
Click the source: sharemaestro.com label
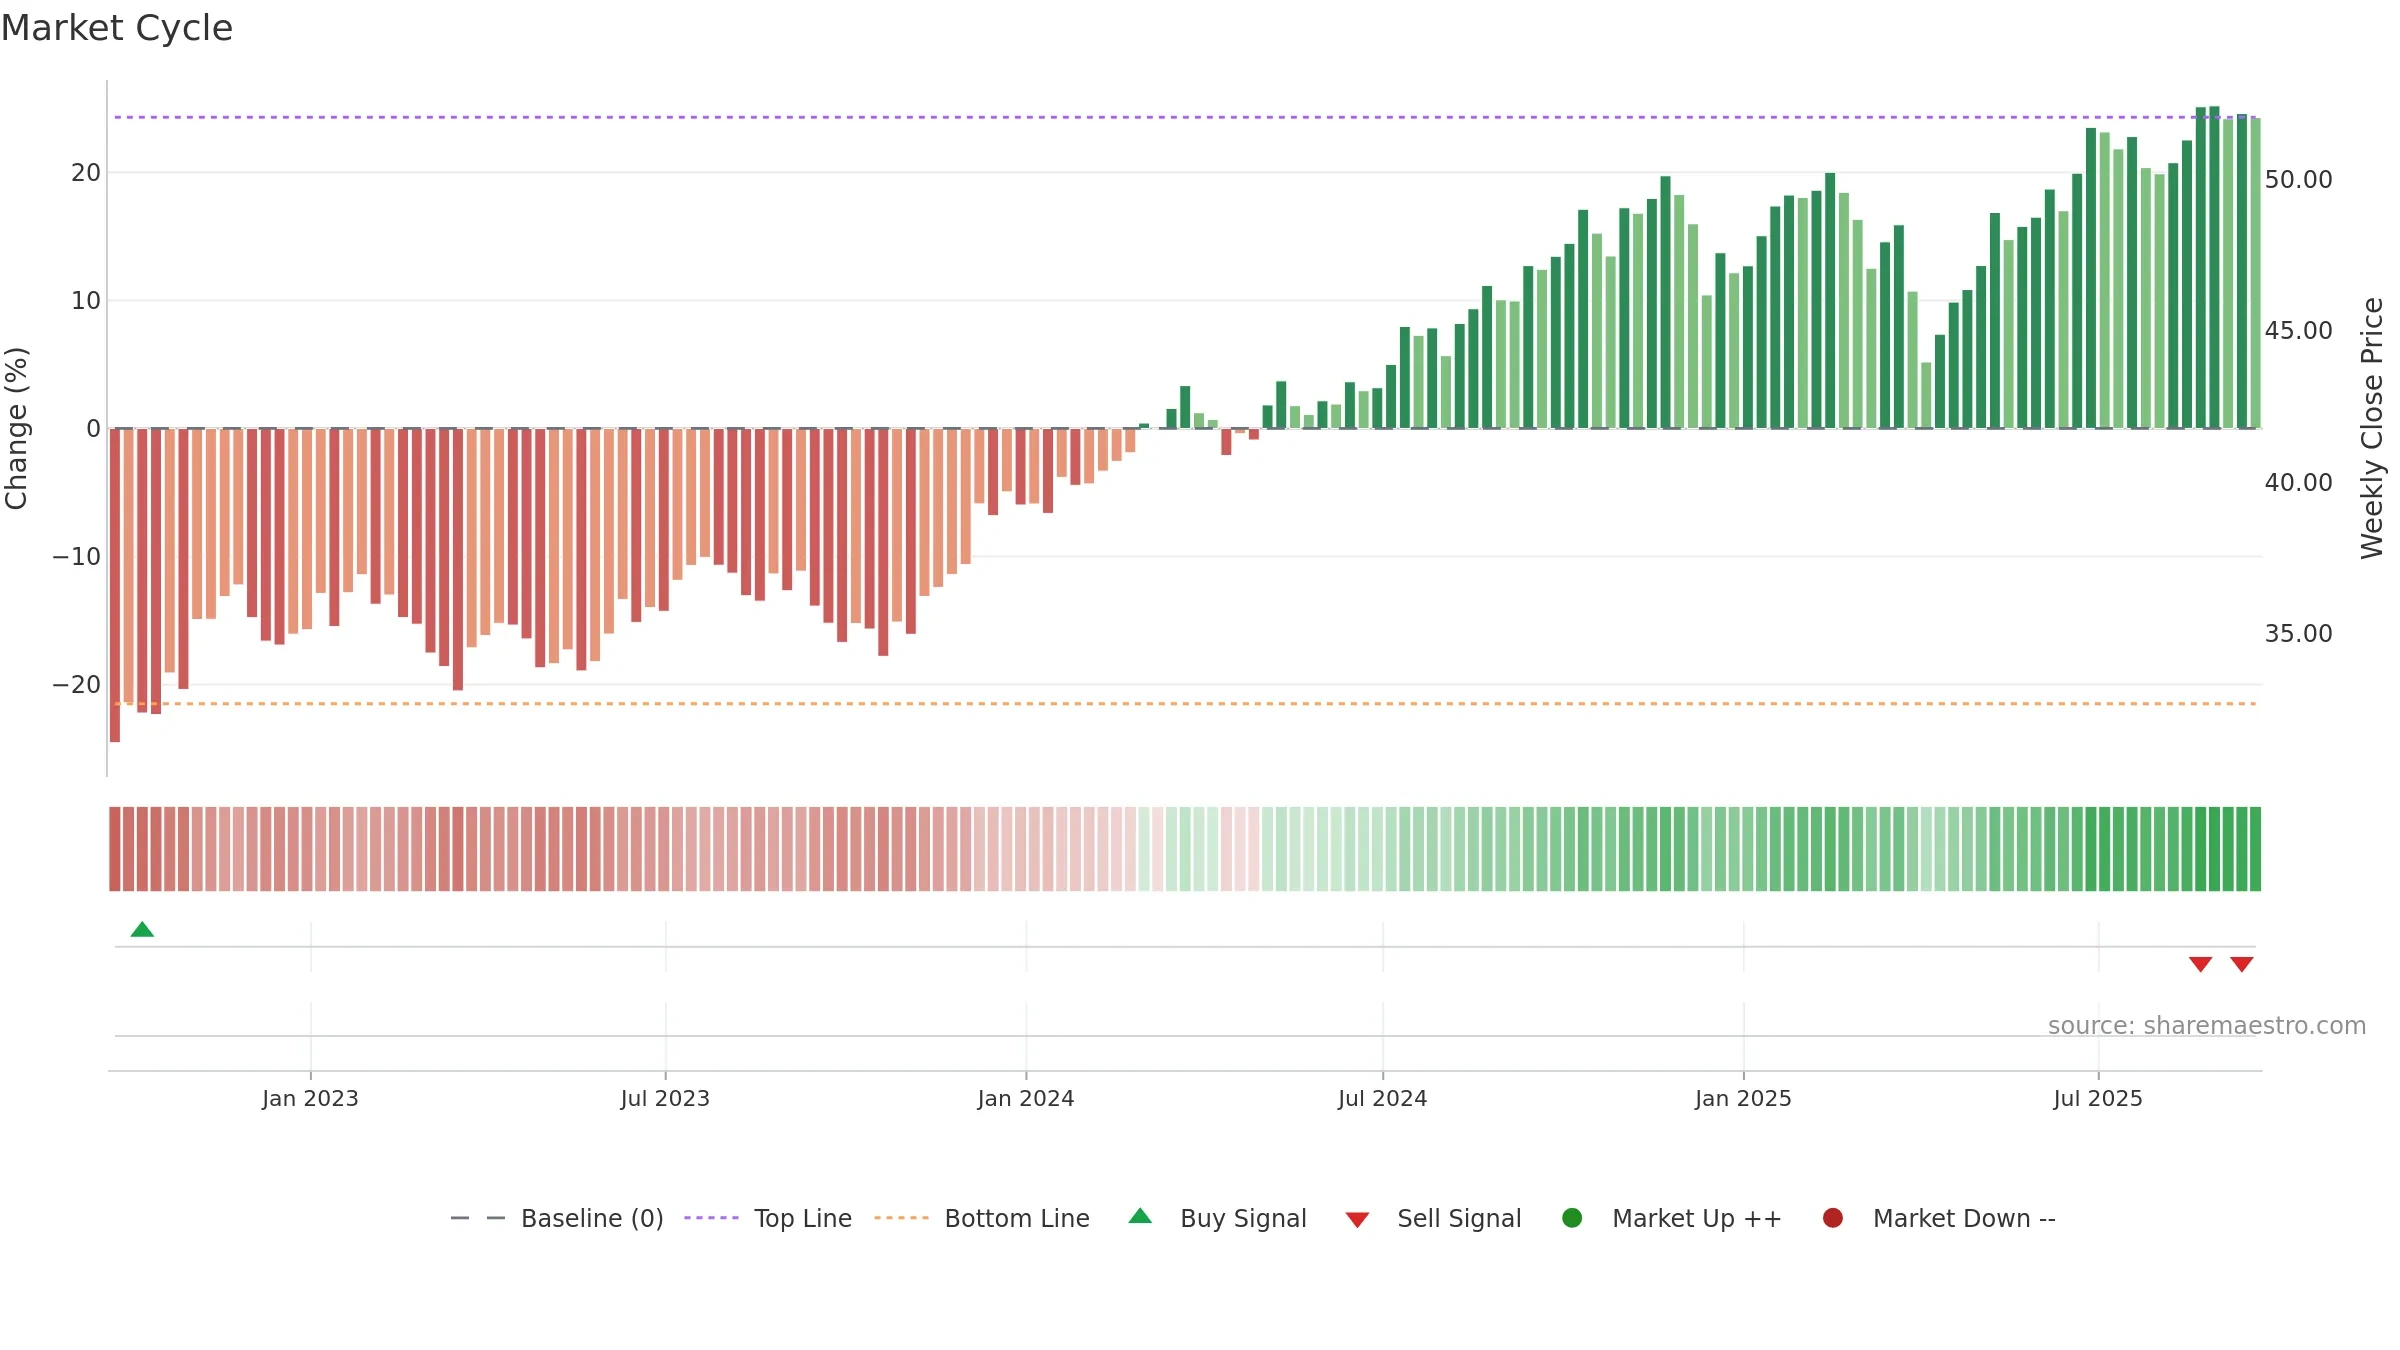tap(2207, 1026)
